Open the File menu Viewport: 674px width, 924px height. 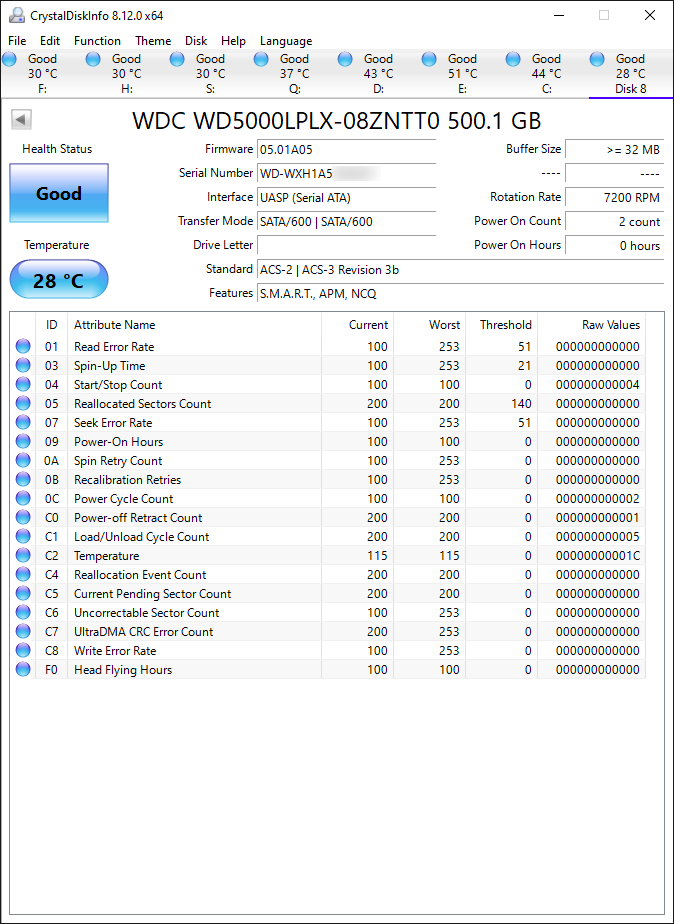tap(17, 41)
